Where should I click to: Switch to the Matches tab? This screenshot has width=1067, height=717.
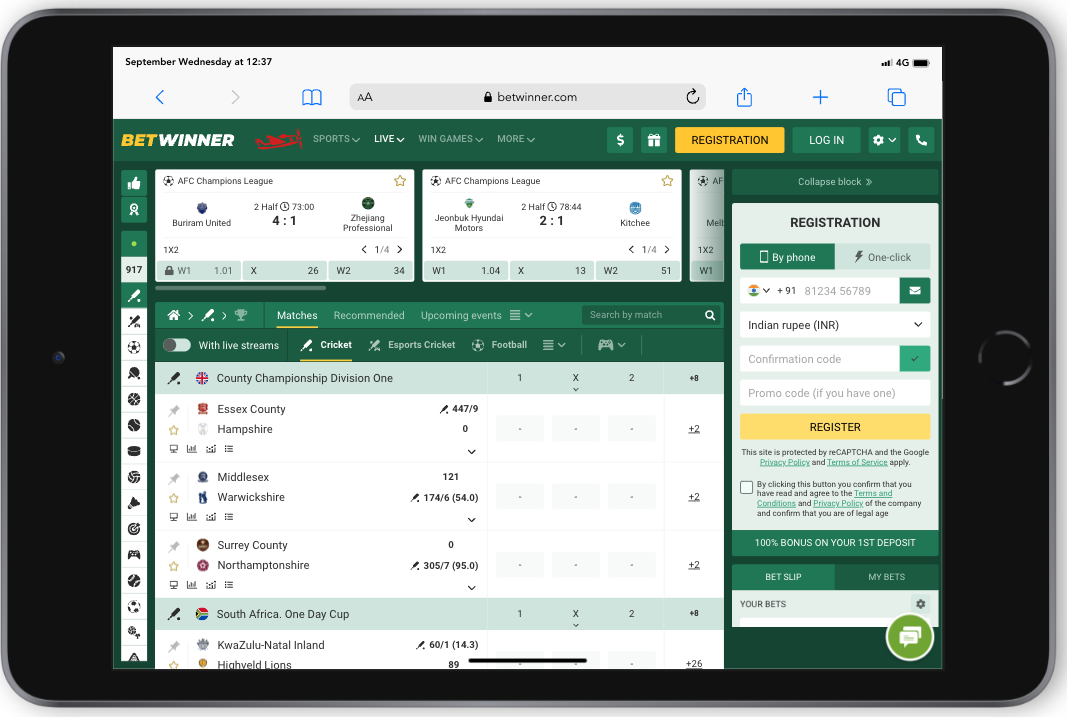[297, 316]
